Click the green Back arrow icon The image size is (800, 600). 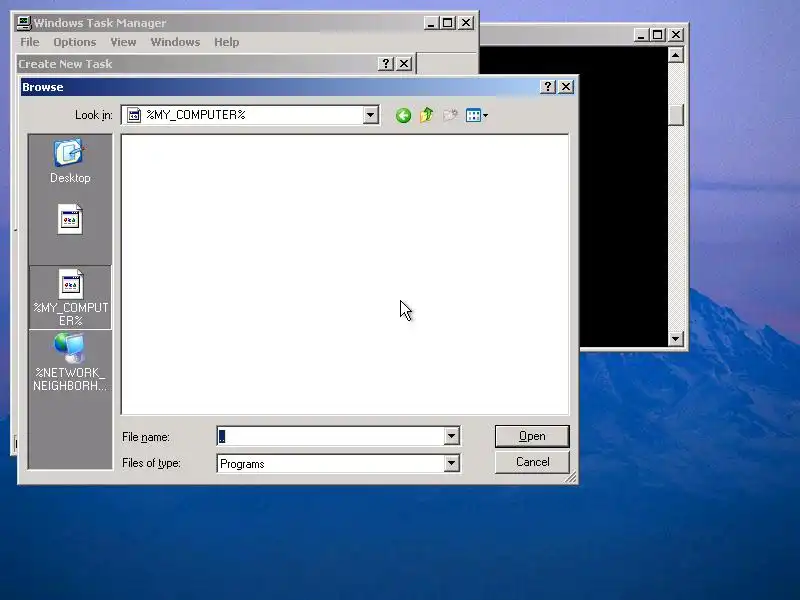click(403, 115)
